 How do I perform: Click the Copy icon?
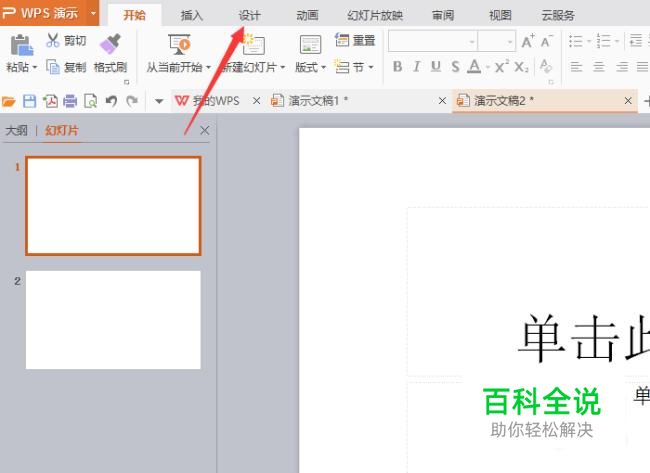coord(53,67)
